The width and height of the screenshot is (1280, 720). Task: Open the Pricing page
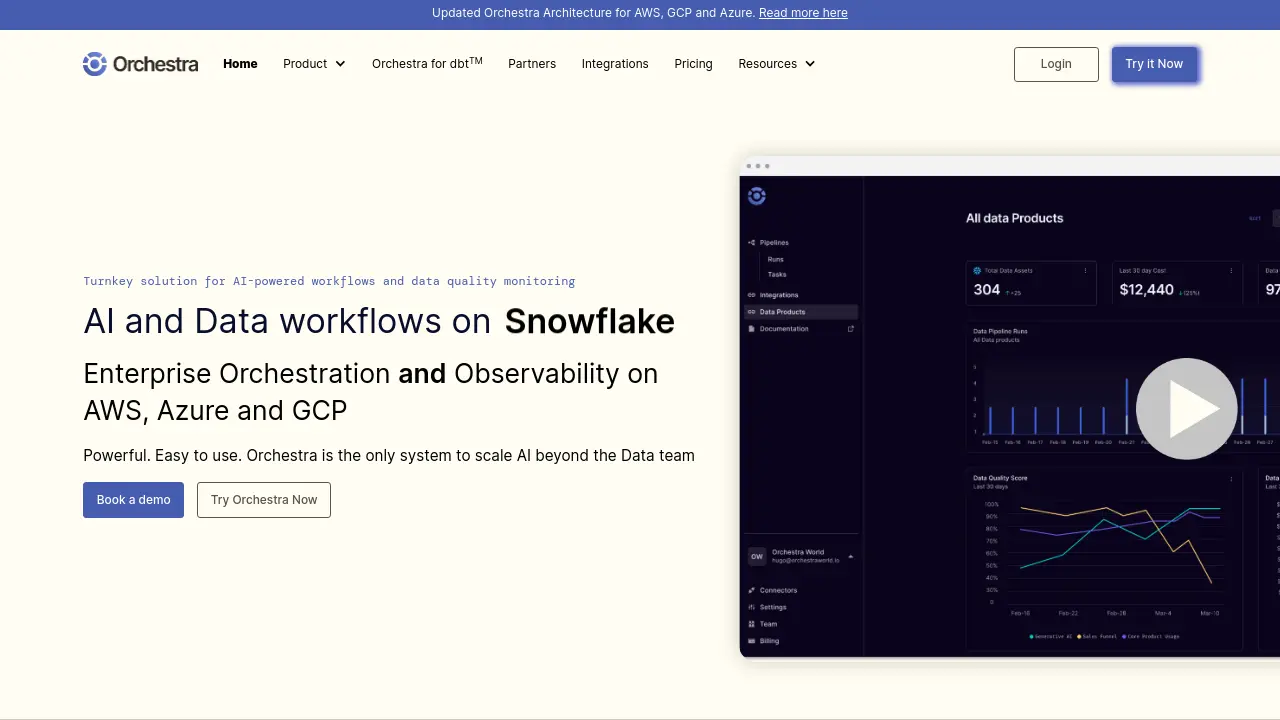pos(693,64)
